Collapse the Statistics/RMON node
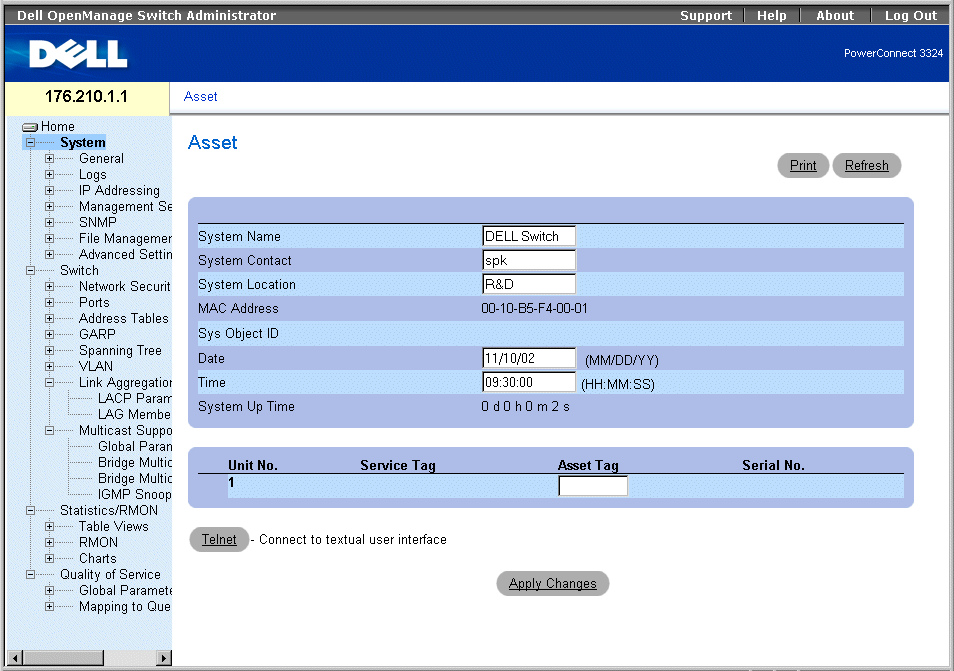This screenshot has height=671, width=954. [30, 510]
